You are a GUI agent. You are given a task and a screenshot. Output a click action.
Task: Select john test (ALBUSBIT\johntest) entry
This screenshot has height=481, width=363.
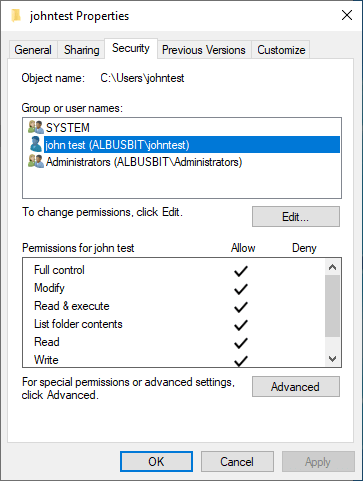pyautogui.click(x=192, y=145)
